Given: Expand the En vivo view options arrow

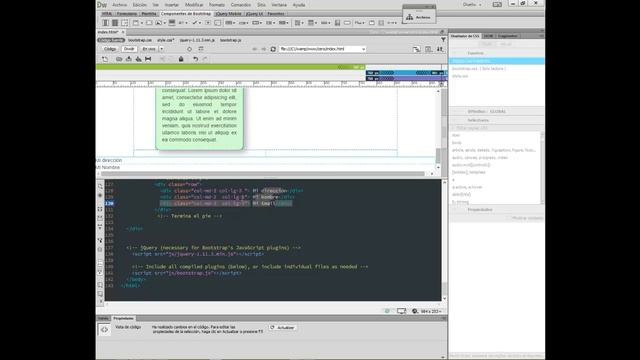Looking at the screenshot, I should click(x=162, y=49).
